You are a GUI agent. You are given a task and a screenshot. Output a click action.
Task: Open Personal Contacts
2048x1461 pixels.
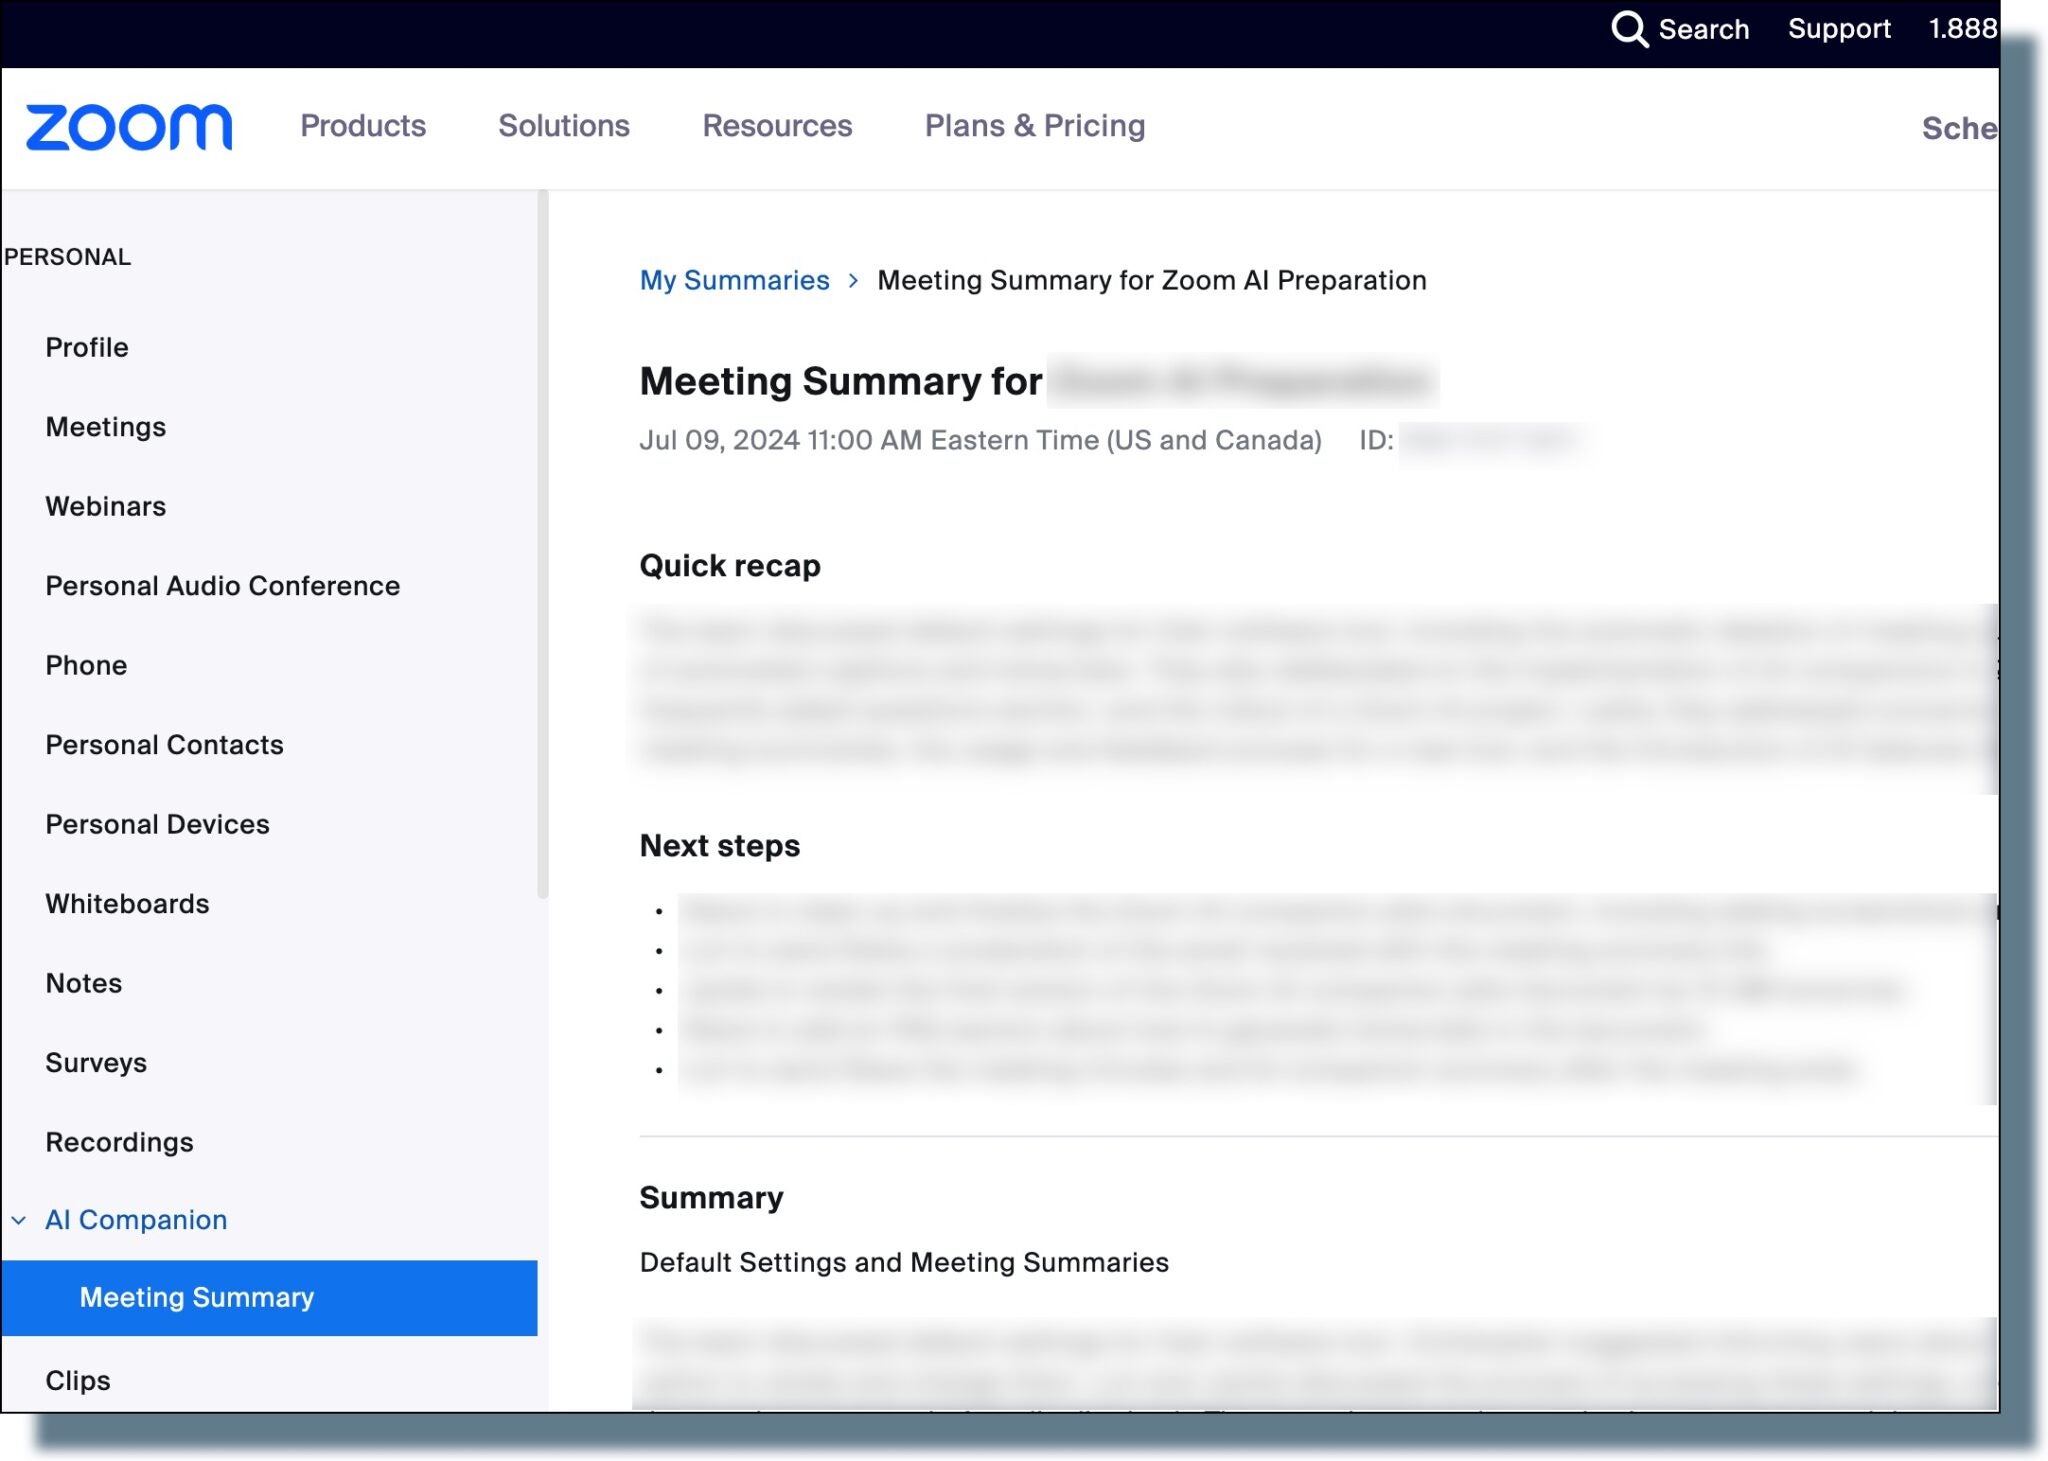click(x=163, y=744)
